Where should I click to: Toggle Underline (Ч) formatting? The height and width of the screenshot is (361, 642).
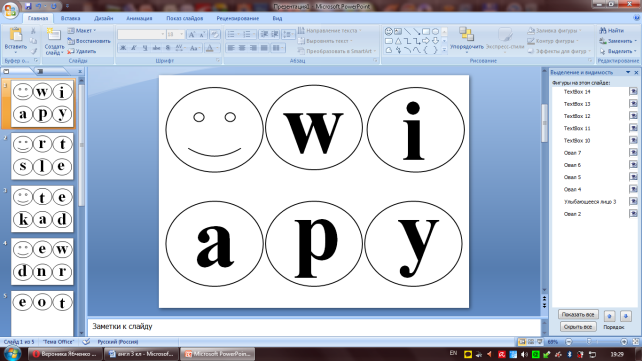click(x=145, y=48)
